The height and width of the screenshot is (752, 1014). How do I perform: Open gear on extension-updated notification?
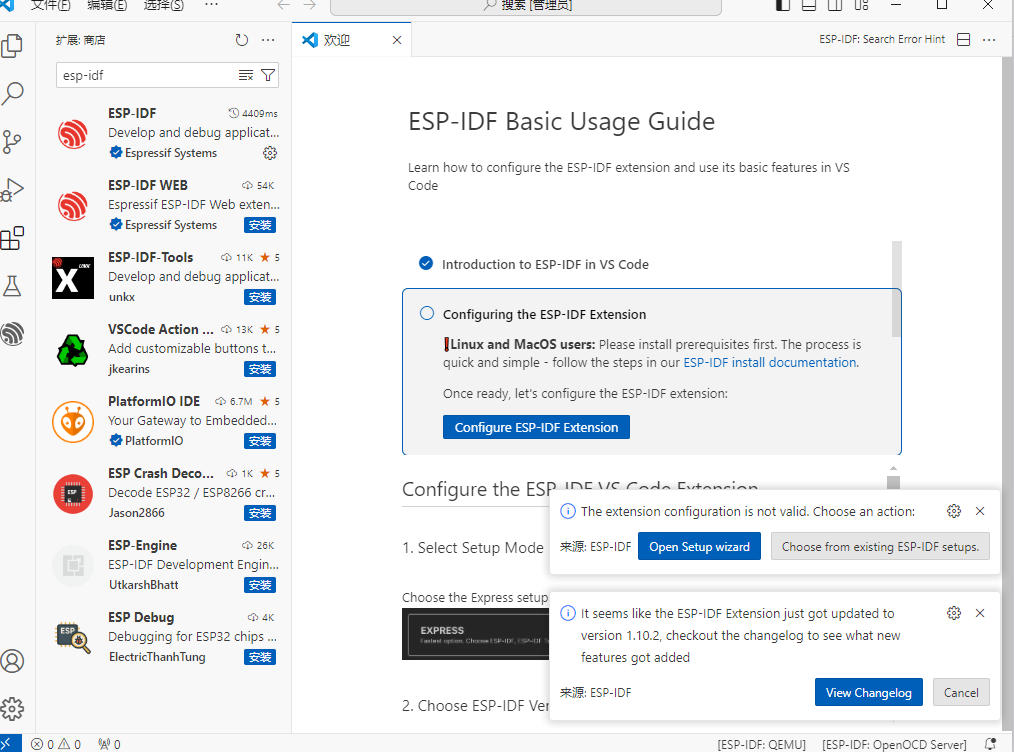(954, 613)
